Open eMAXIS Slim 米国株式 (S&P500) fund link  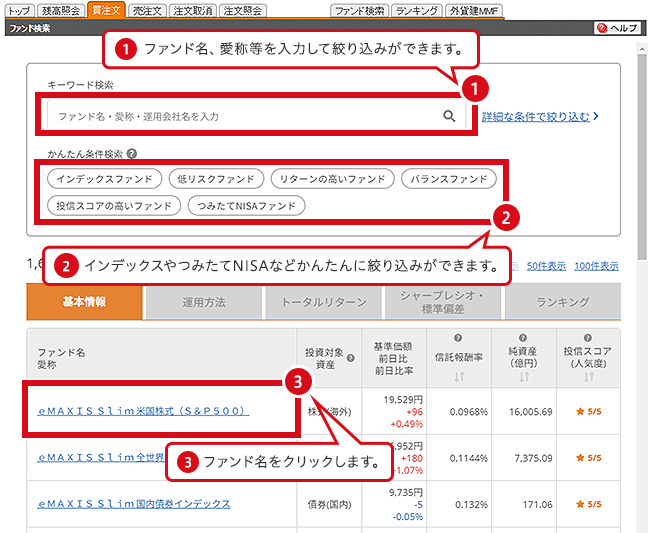coord(143,411)
